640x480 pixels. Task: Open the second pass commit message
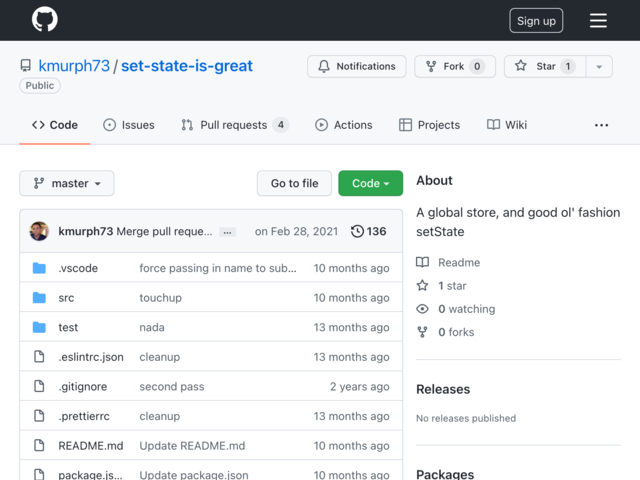[172, 387]
